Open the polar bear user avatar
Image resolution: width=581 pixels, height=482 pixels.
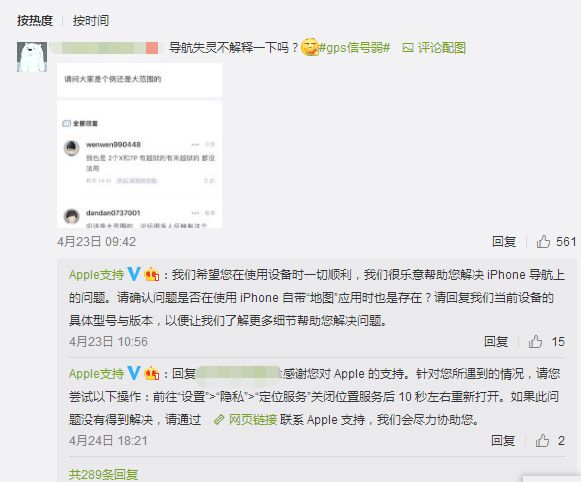point(32,57)
